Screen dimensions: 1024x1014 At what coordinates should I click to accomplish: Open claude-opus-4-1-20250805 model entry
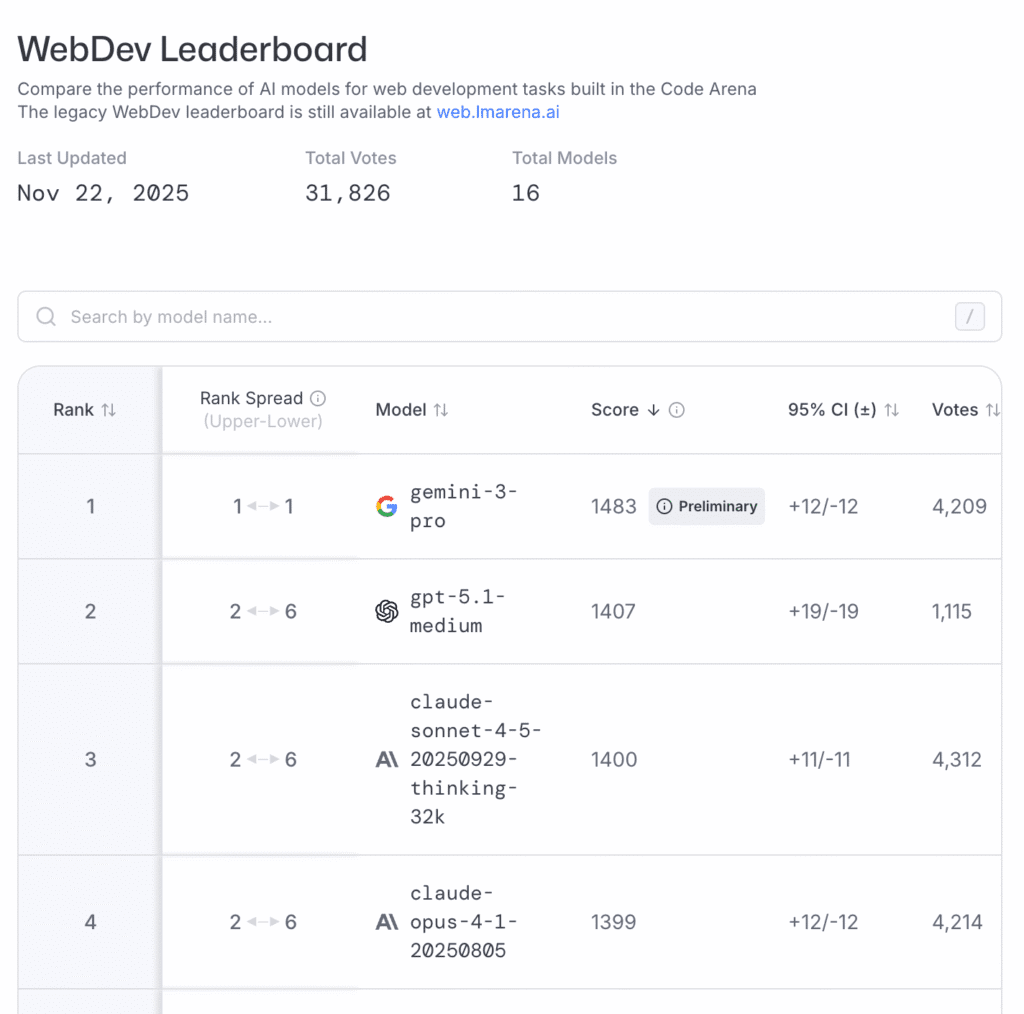464,922
